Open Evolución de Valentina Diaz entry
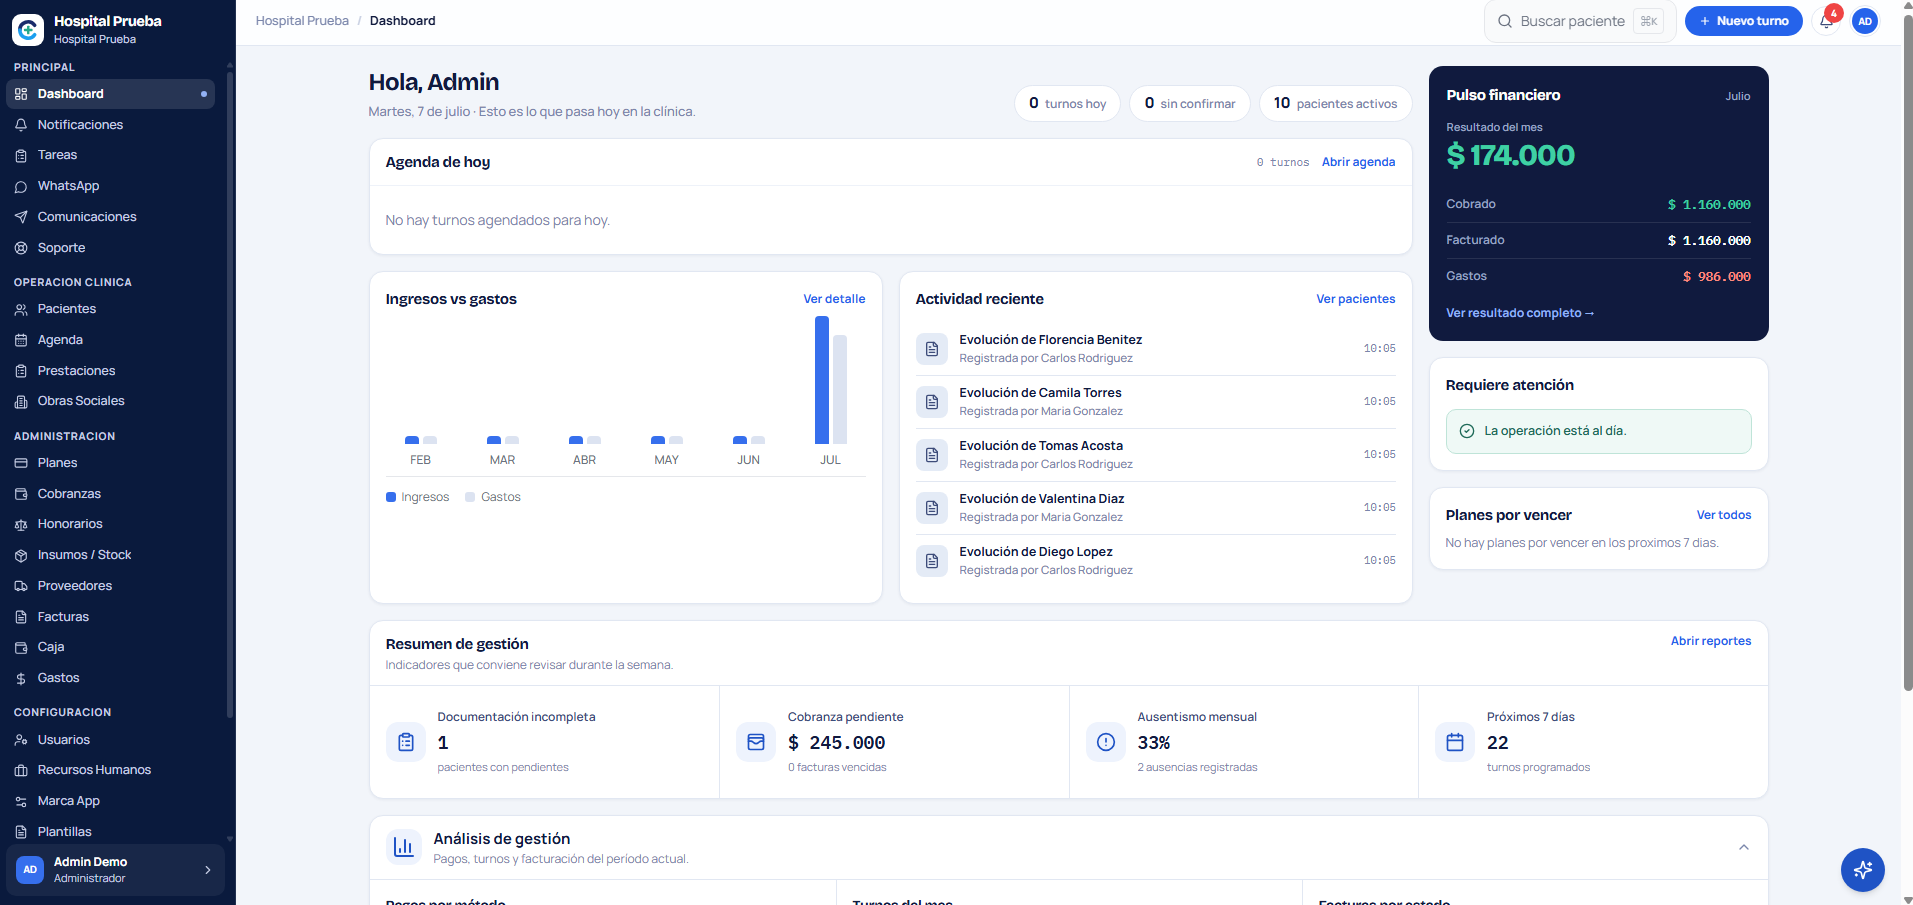 click(x=1155, y=508)
